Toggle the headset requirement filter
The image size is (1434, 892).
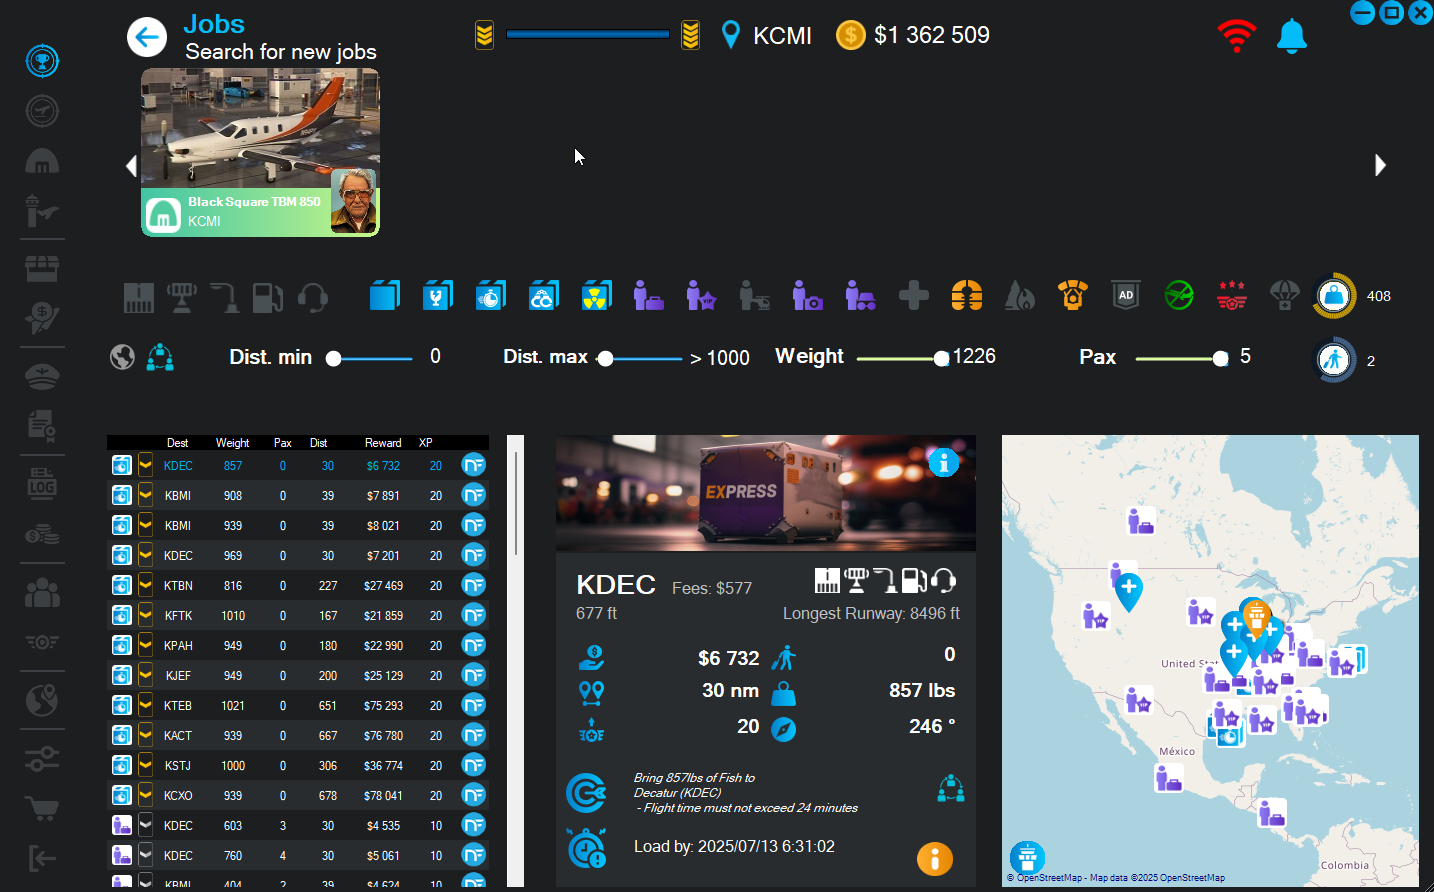tap(313, 297)
